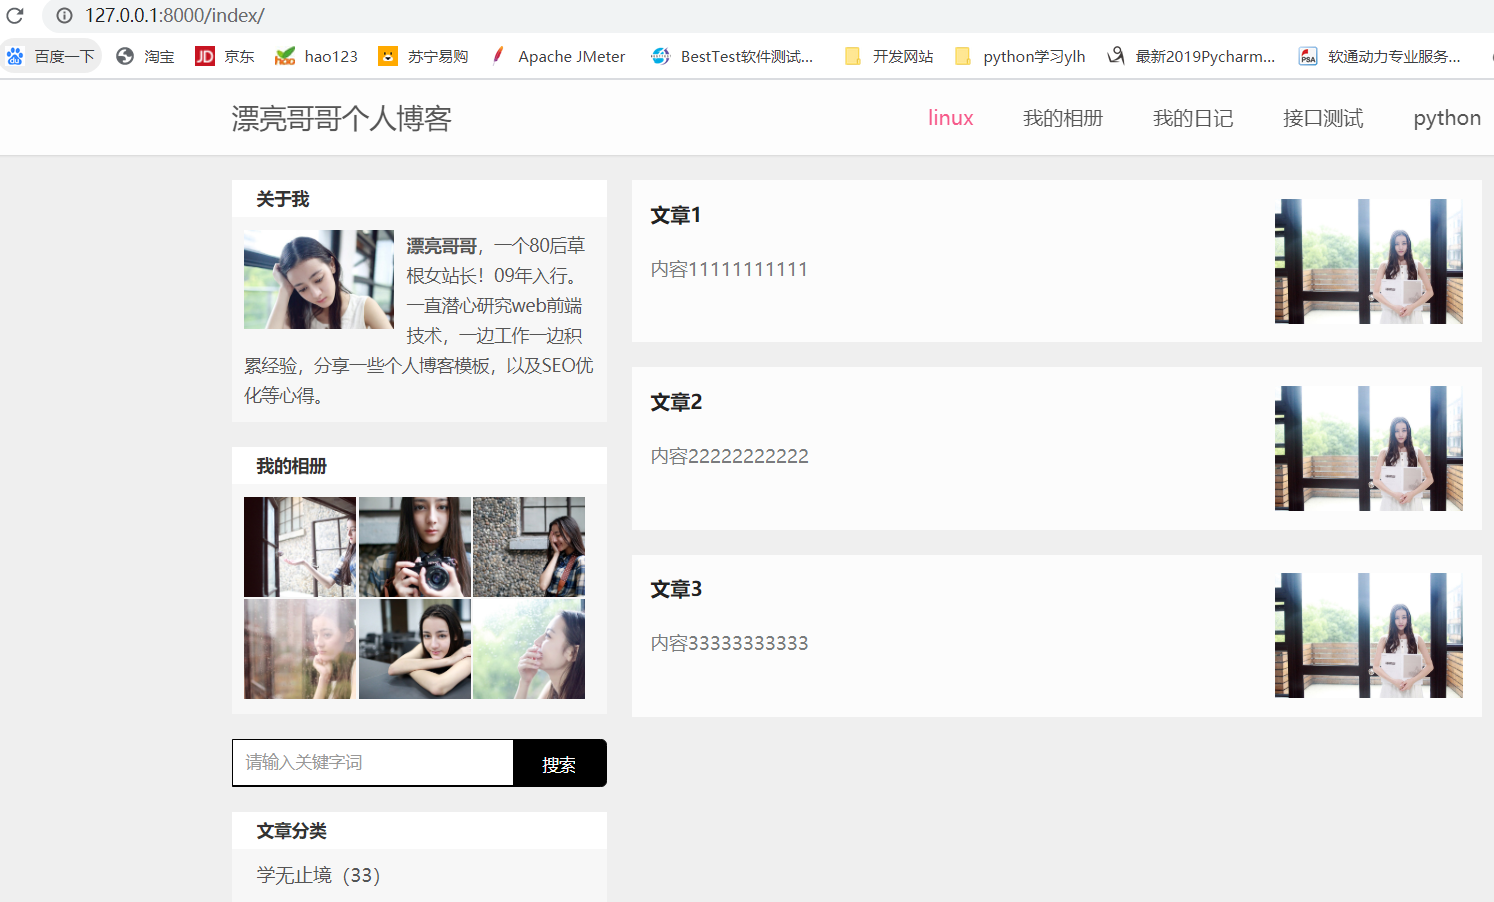Click the 漂亮哥哥 bold name in bio
Screen dimensions: 1494x902
pyautogui.click(x=441, y=246)
